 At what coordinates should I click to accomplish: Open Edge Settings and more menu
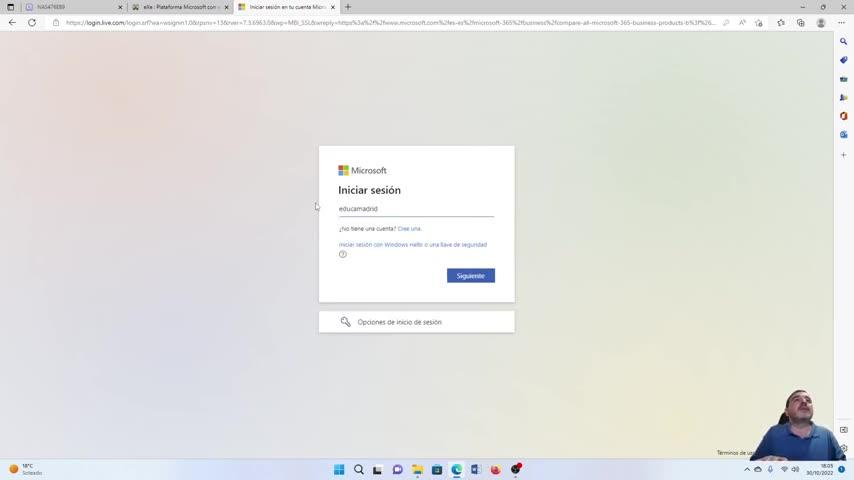pyautogui.click(x=841, y=23)
